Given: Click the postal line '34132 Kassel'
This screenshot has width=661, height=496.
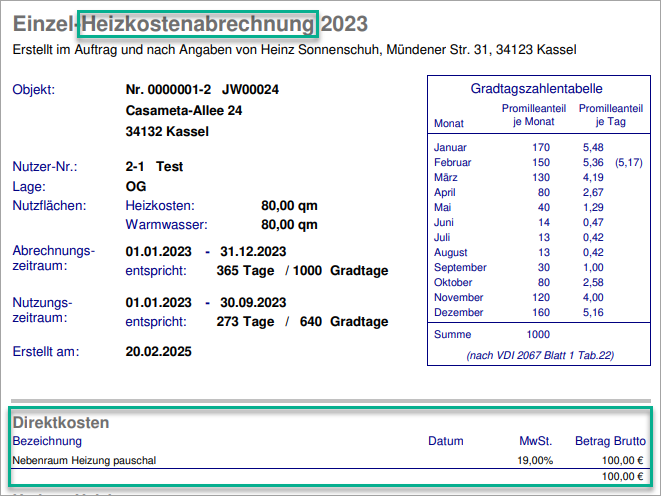Looking at the screenshot, I should [x=167, y=131].
